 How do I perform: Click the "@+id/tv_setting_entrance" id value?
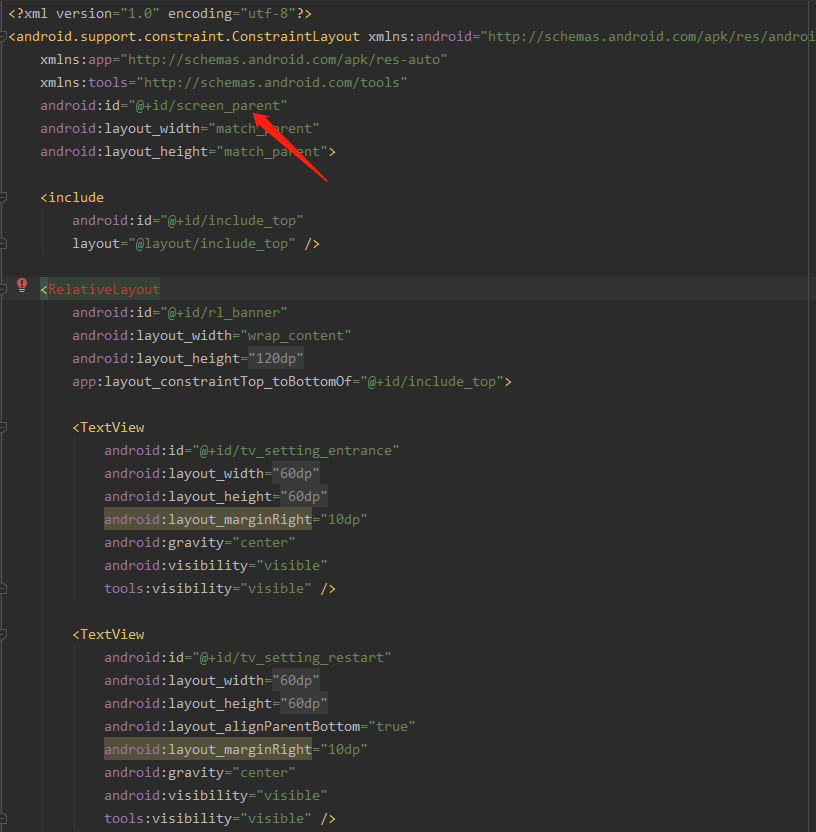tap(296, 450)
